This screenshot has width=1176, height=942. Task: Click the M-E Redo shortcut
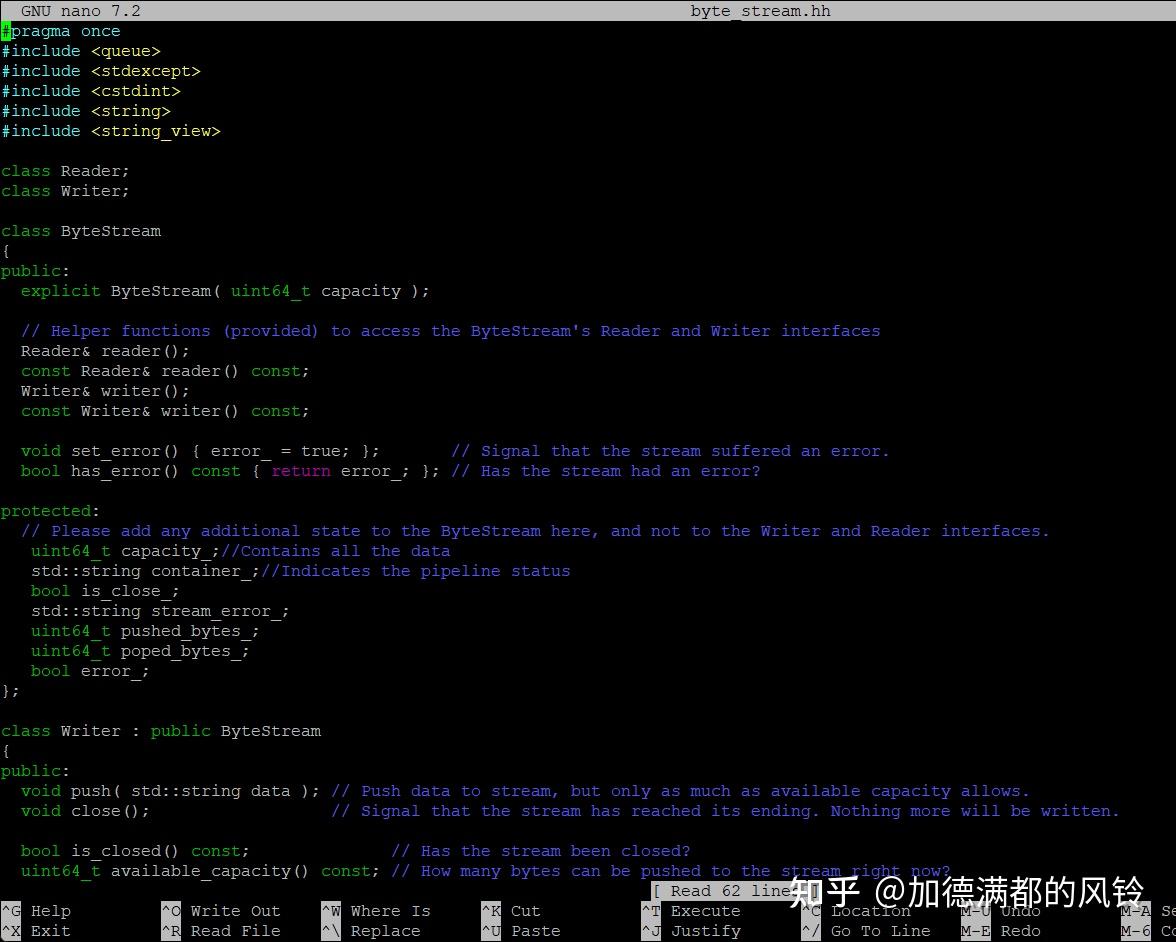click(1000, 931)
